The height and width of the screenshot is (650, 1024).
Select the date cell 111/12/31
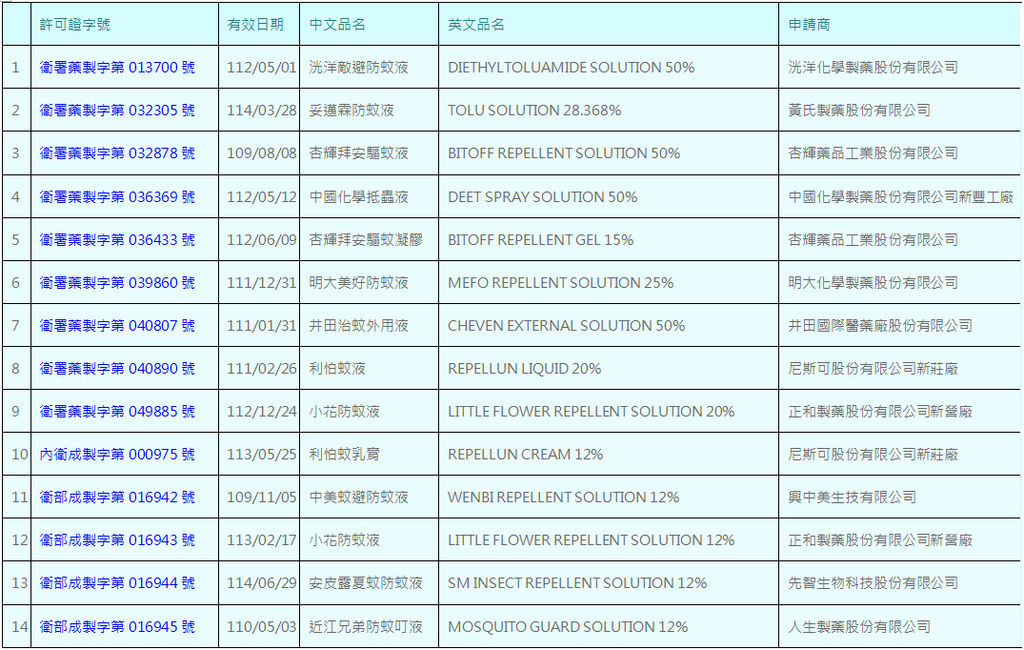click(261, 283)
